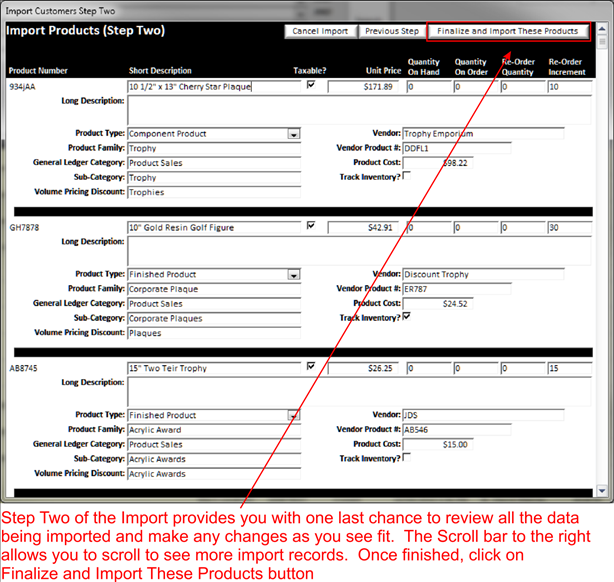
Task: Click Quantity On Order field for GH7878
Action: pyautogui.click(x=476, y=228)
